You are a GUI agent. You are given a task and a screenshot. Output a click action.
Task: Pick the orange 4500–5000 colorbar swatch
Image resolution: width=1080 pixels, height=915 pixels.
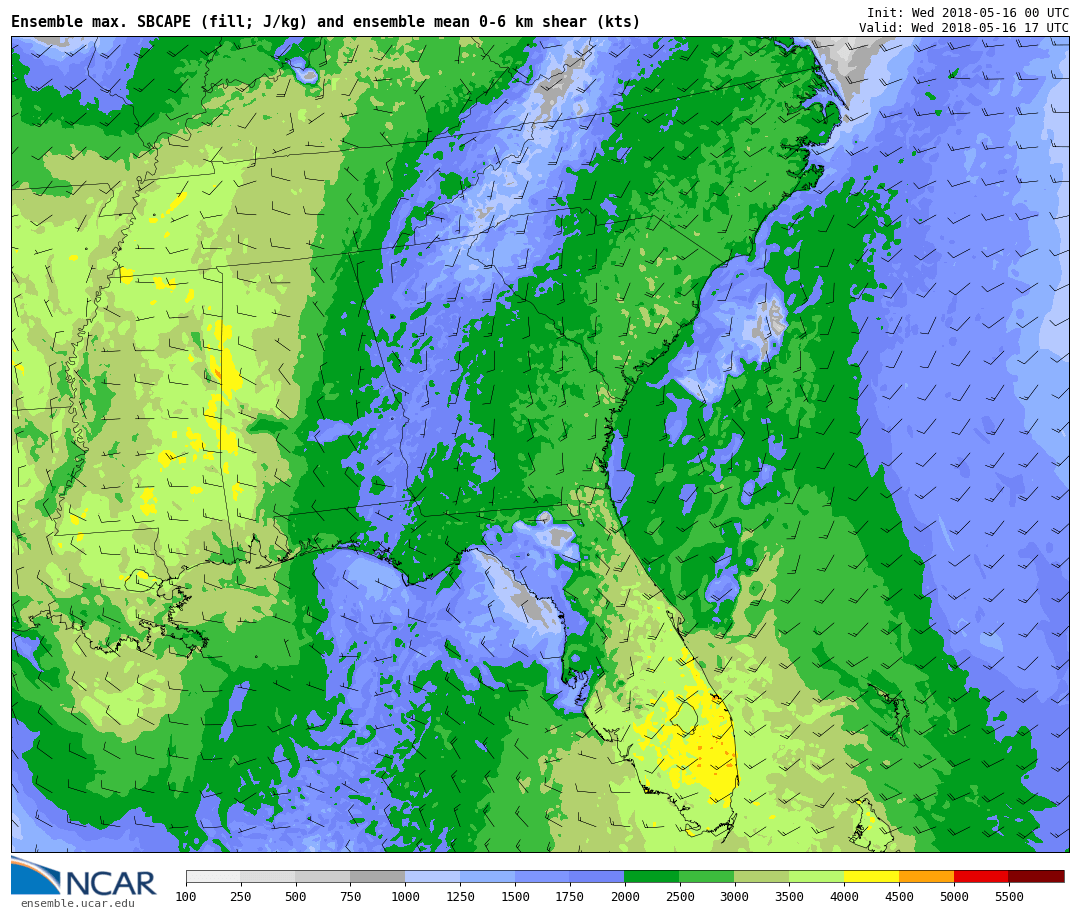point(926,876)
